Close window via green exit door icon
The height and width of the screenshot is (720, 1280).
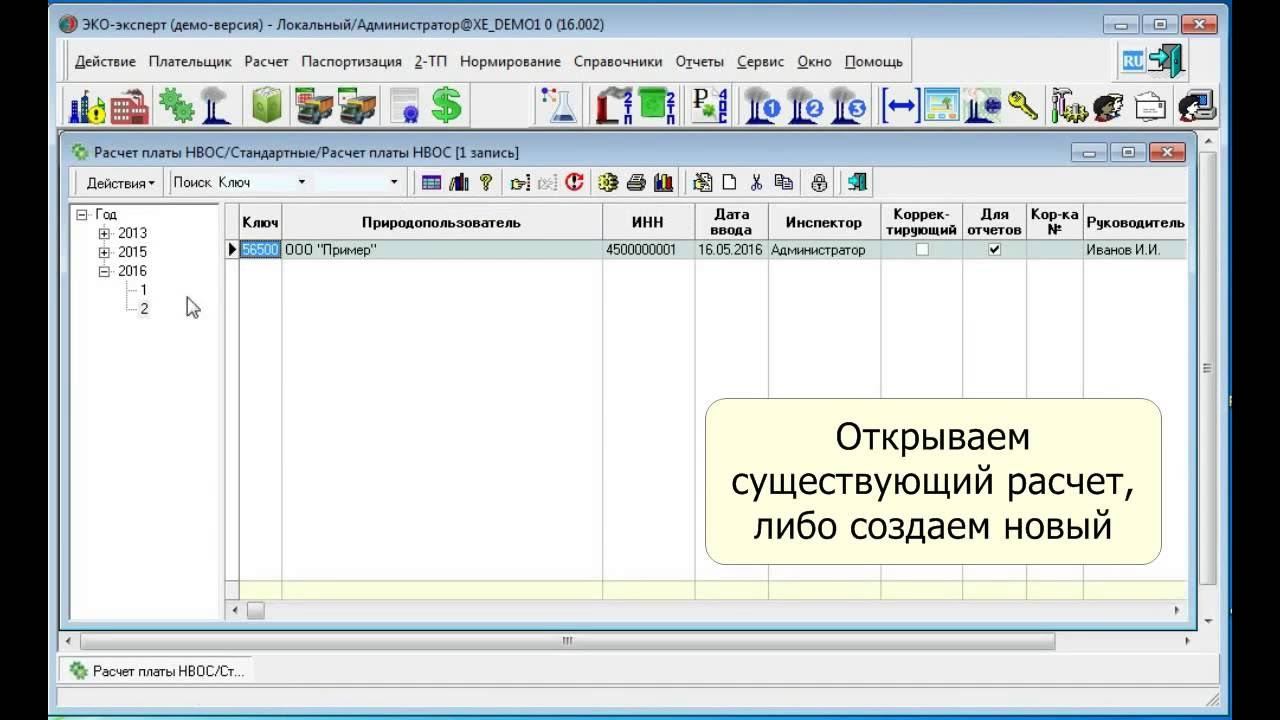[x=857, y=182]
